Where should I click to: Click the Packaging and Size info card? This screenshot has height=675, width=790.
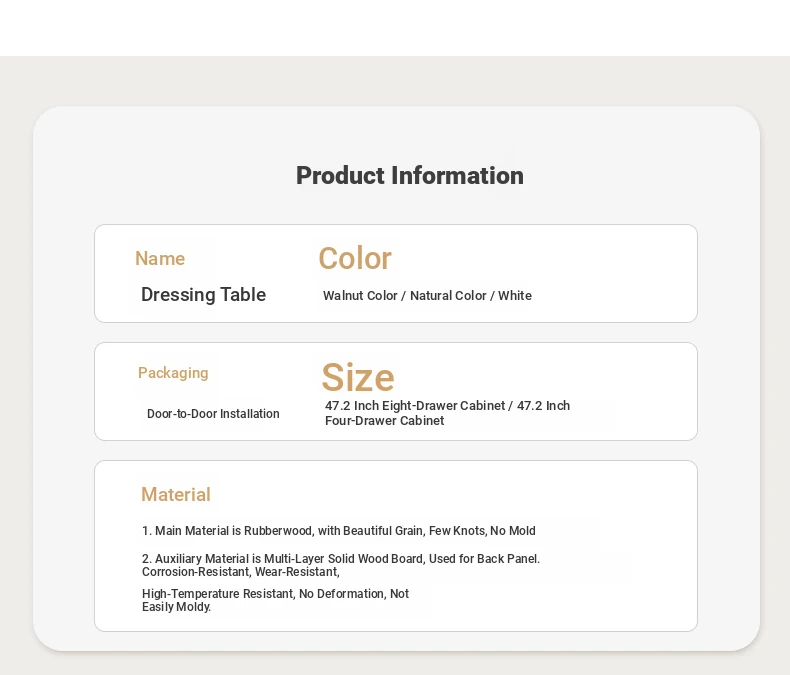396,391
